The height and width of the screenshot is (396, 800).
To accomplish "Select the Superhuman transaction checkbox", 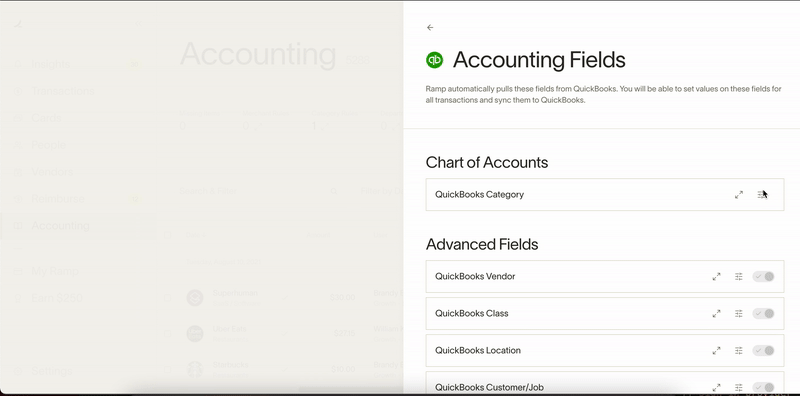I will click(x=167, y=298).
